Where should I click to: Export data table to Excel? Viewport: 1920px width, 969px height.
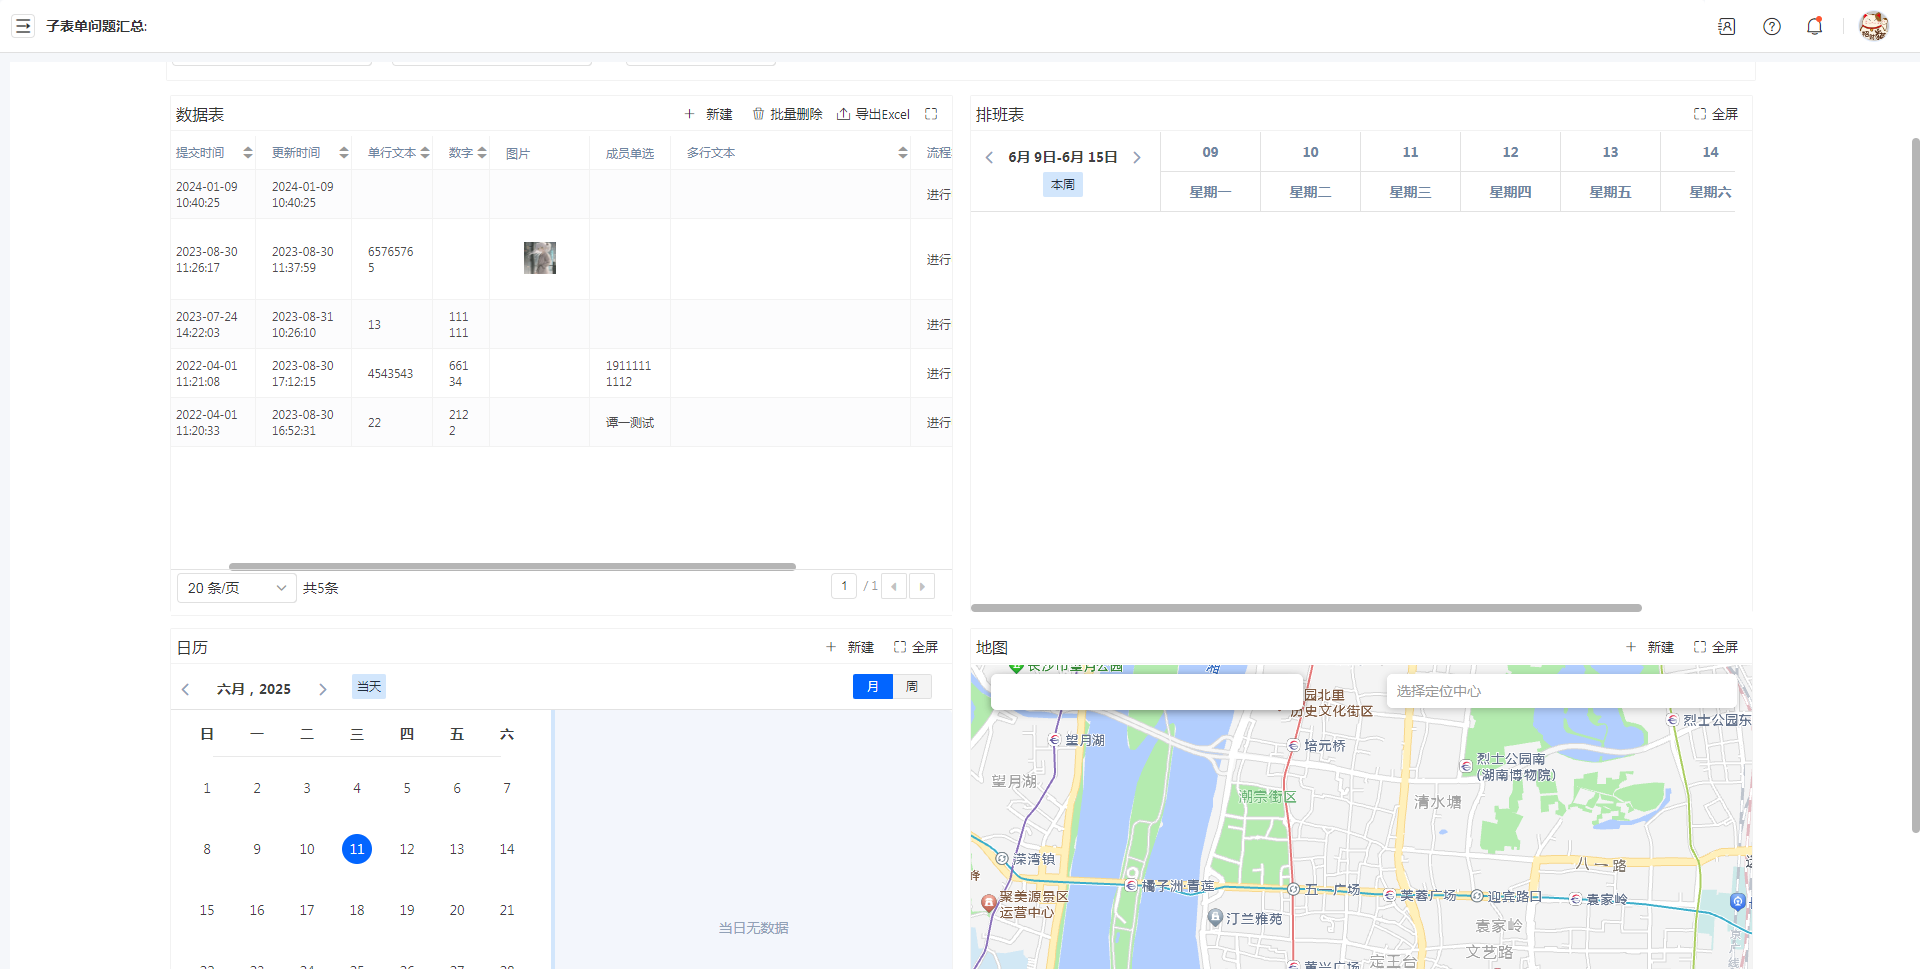[x=873, y=114]
